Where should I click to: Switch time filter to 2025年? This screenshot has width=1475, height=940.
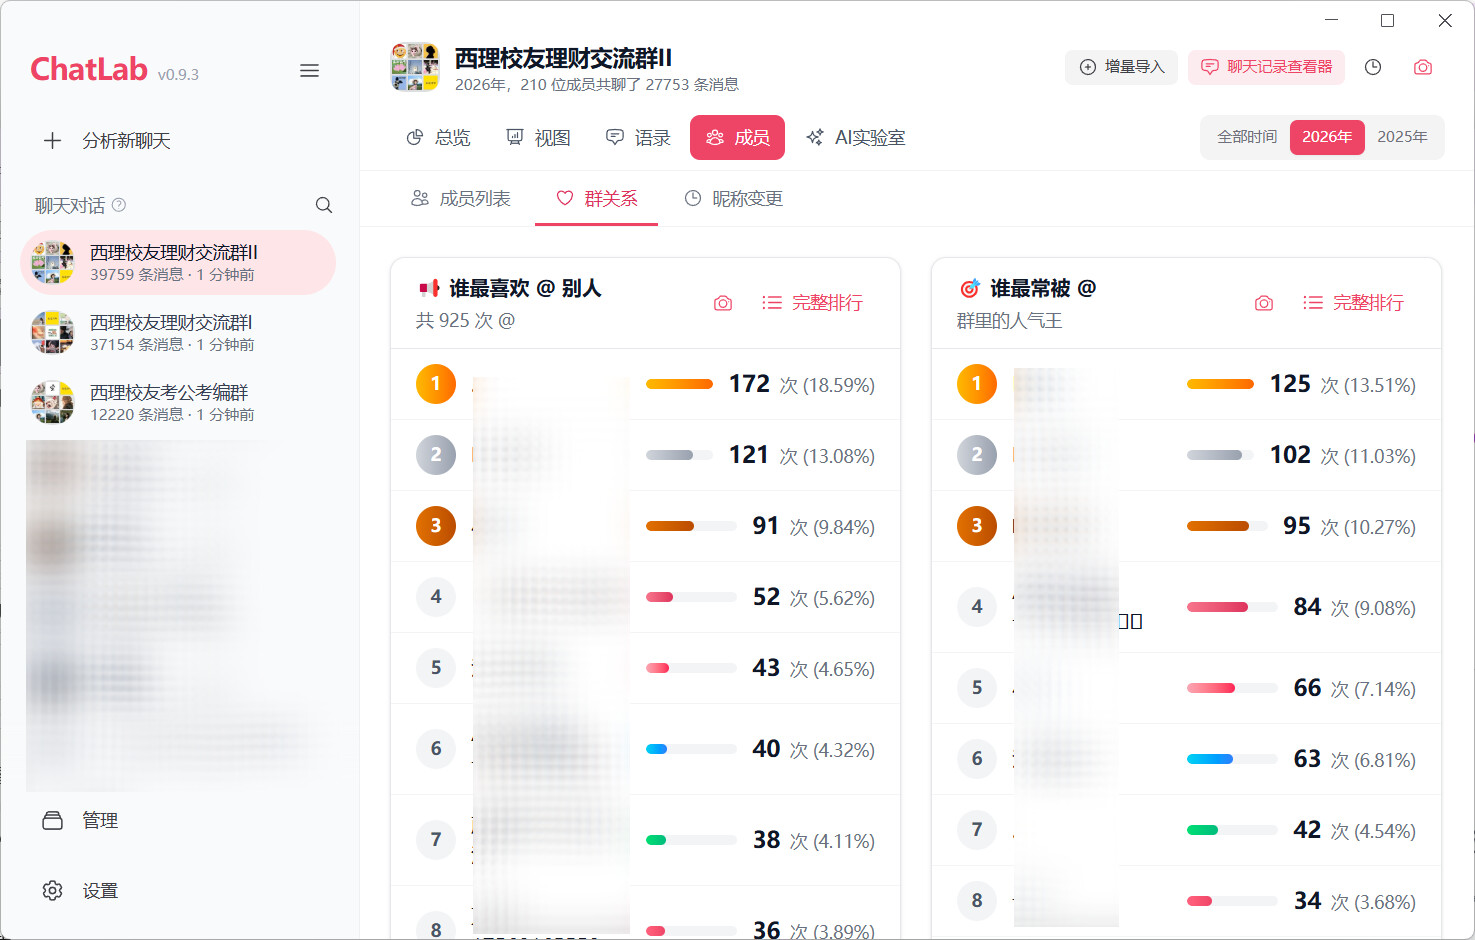coord(1401,137)
